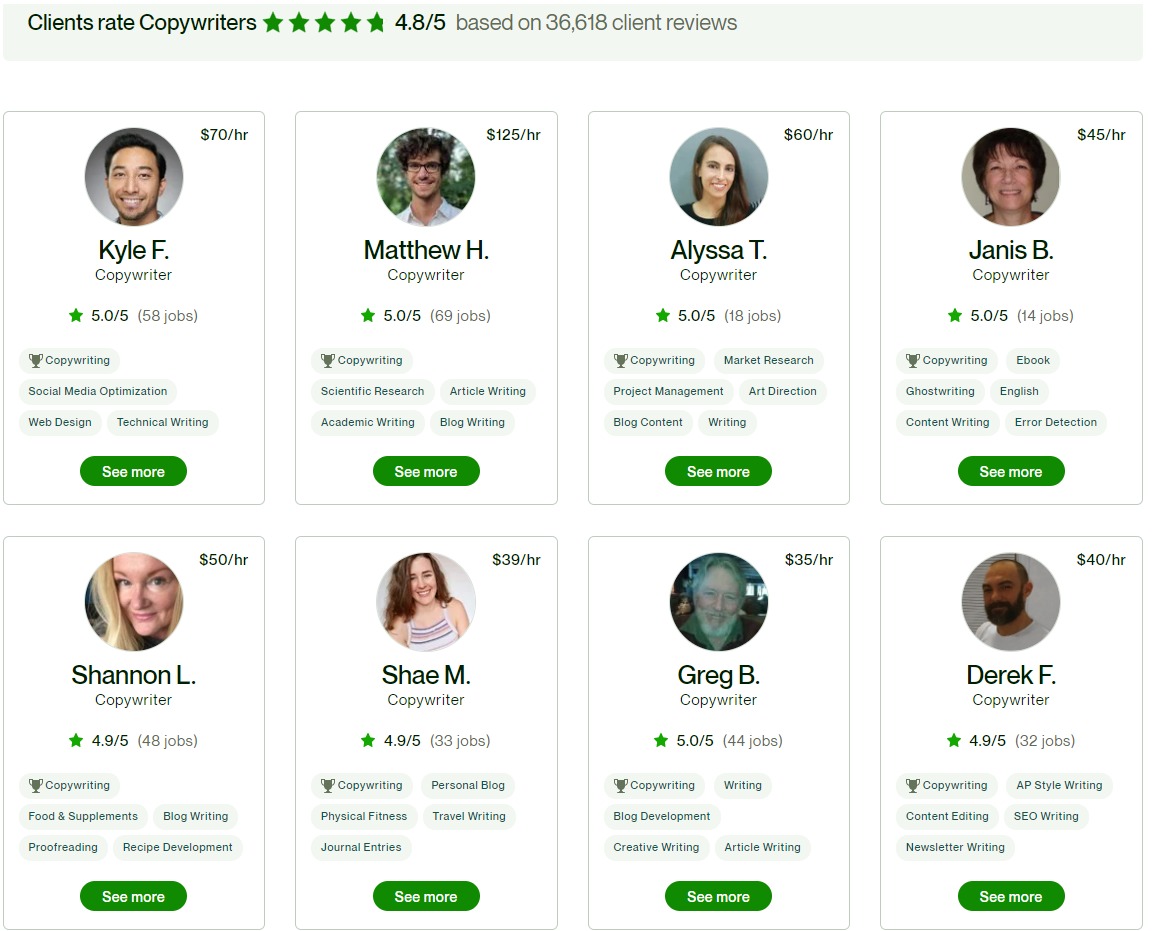
Task: Open See more for Matthew H.
Action: pyautogui.click(x=426, y=471)
